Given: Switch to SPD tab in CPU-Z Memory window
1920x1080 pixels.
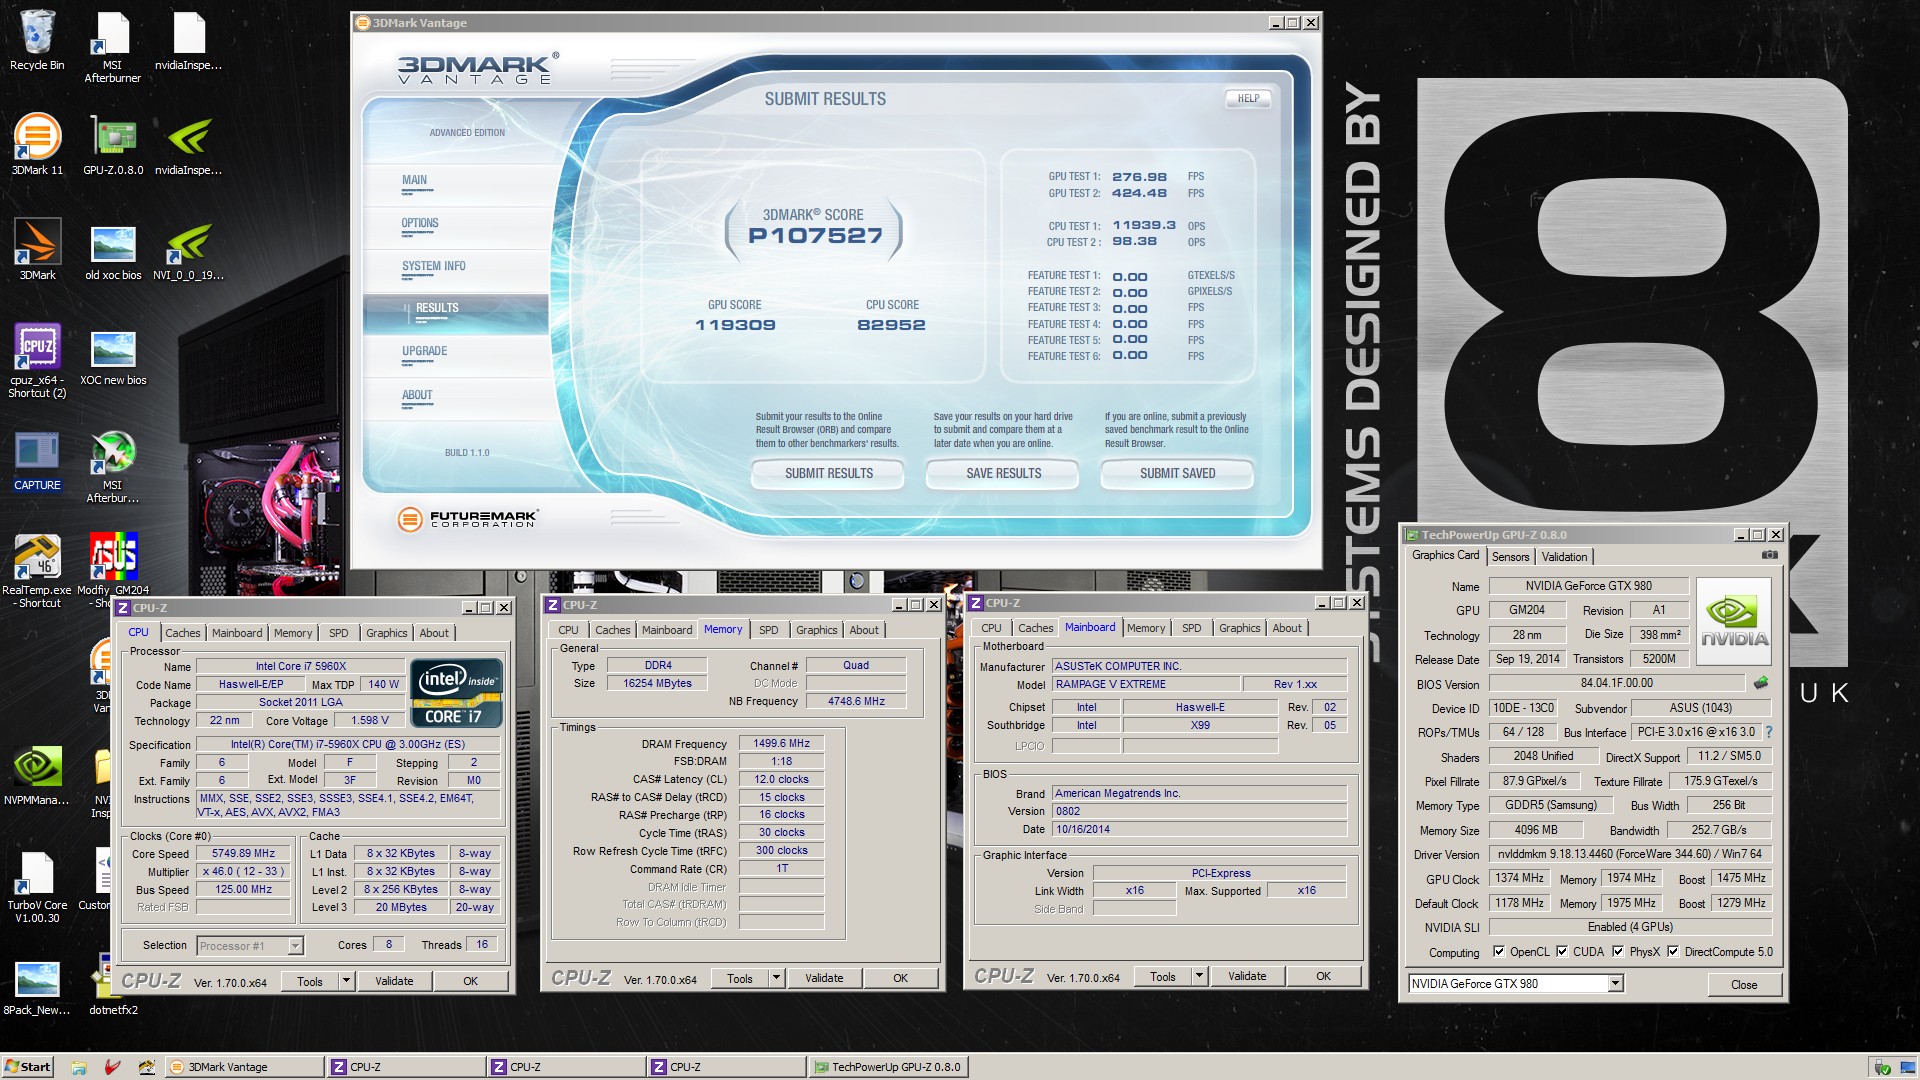Looking at the screenshot, I should (768, 630).
